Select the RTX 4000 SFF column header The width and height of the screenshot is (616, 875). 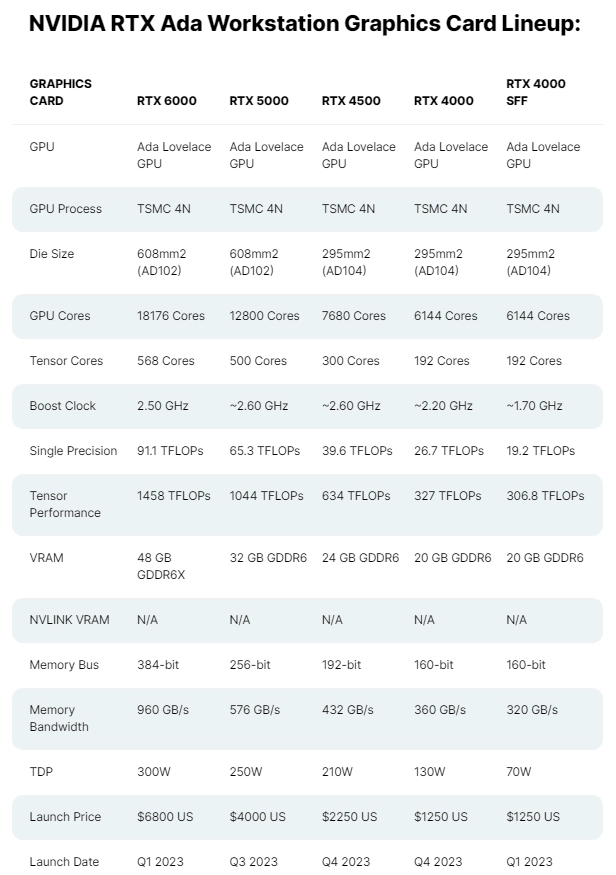pos(536,92)
